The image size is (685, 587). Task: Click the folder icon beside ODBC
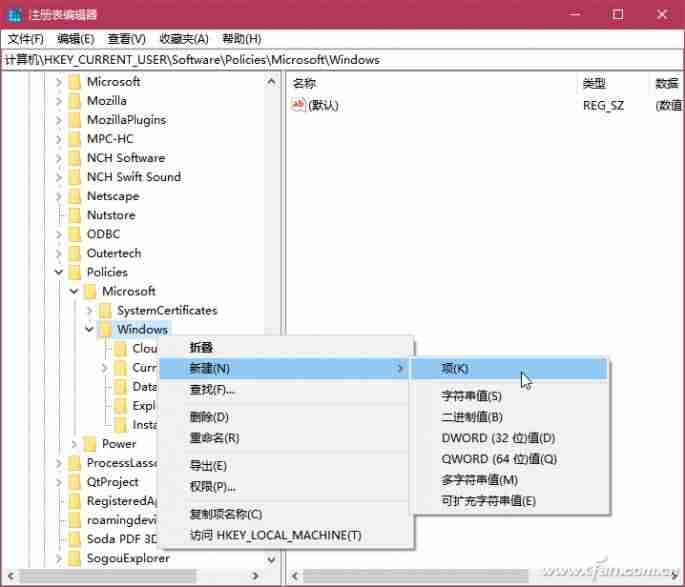pos(75,234)
